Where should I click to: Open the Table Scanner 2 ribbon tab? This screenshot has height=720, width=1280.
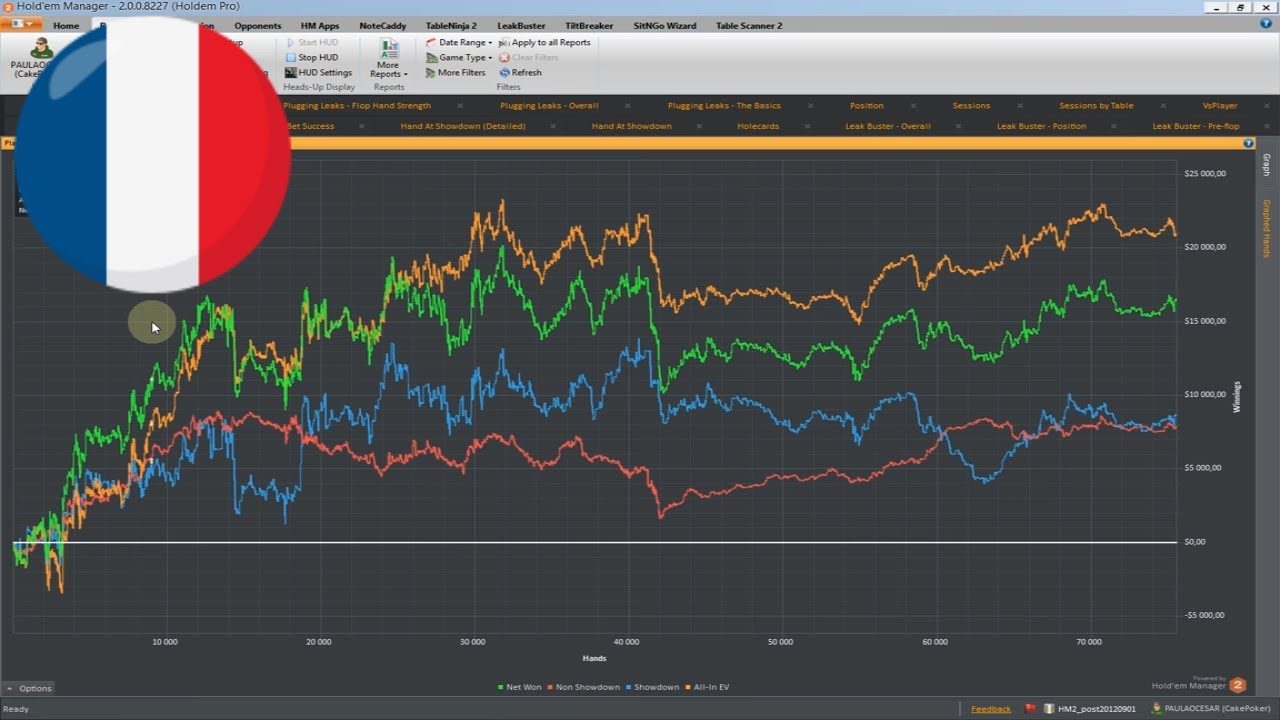coord(749,26)
